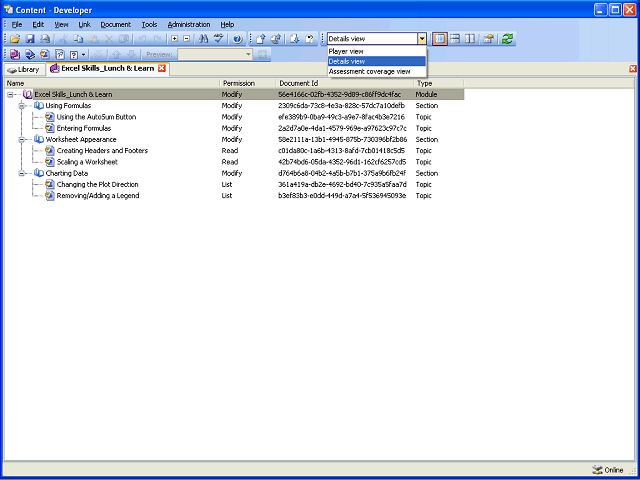Viewport: 640px width, 480px height.
Task: Click the Check In document icon
Action: [x=261, y=39]
